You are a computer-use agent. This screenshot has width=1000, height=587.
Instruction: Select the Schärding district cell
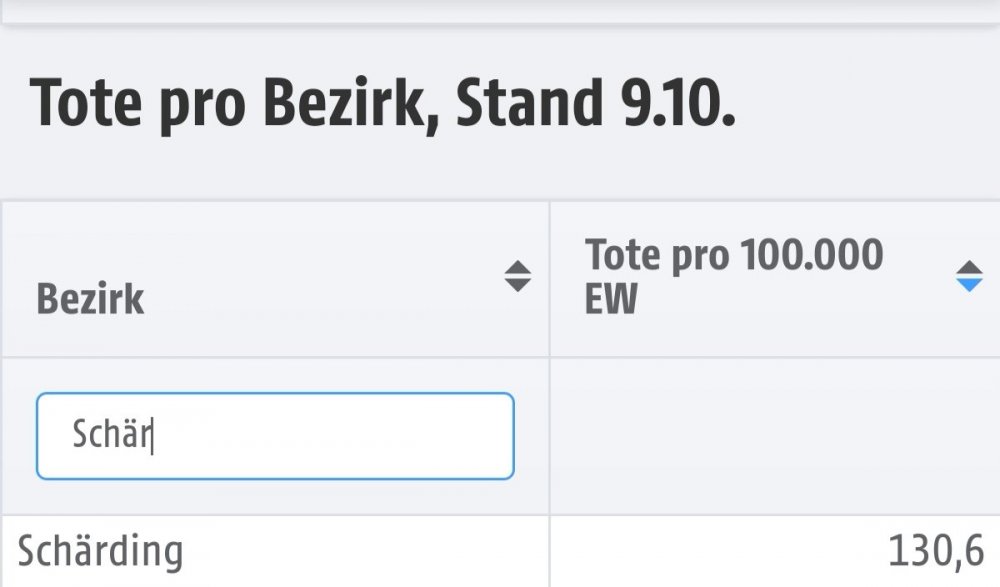click(x=100, y=551)
